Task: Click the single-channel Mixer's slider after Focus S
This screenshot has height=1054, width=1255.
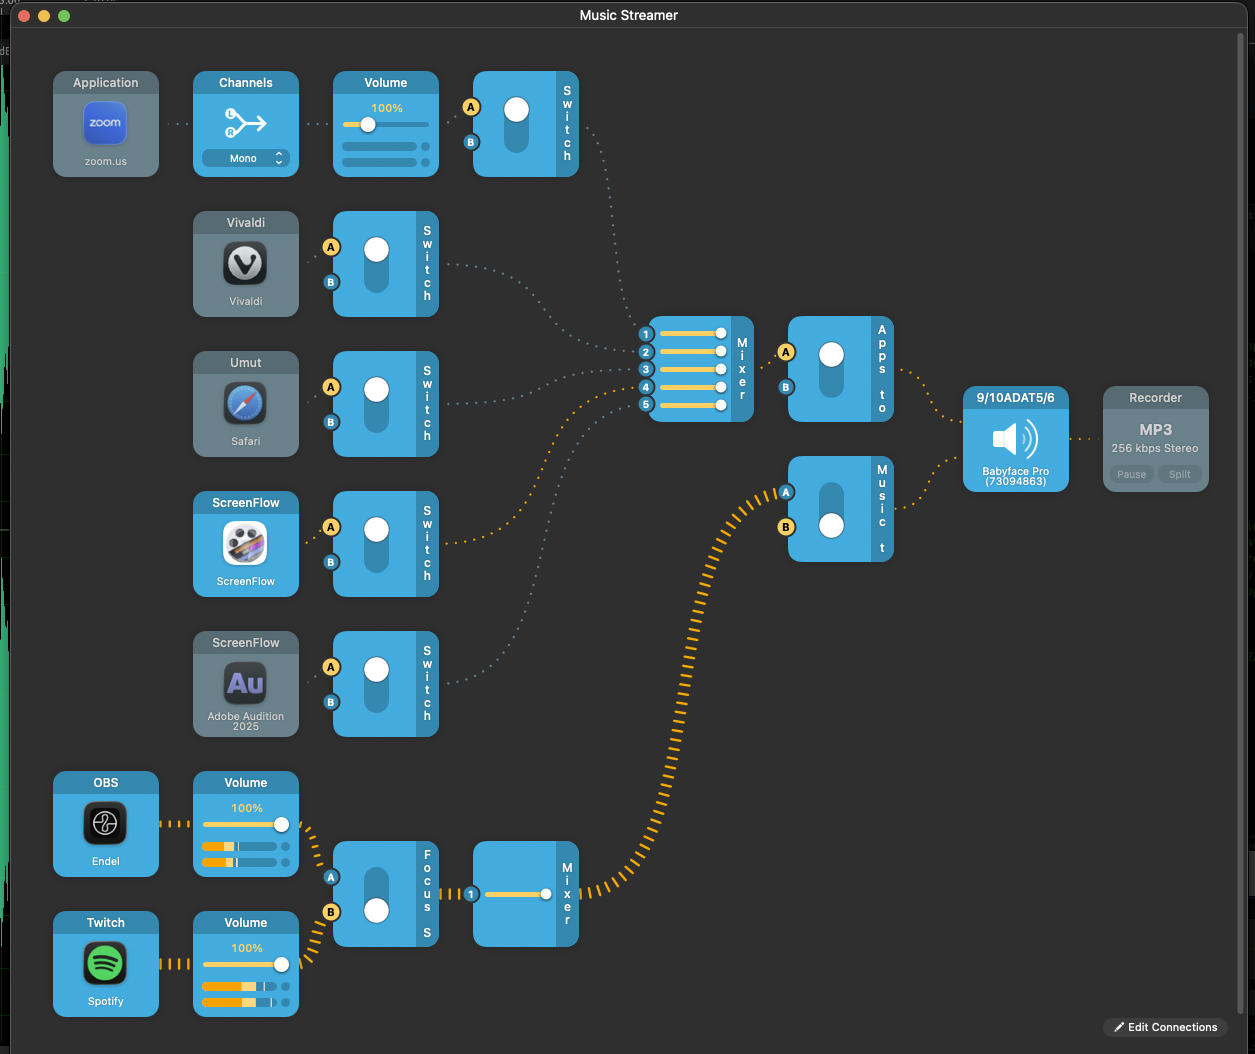Action: 518,894
